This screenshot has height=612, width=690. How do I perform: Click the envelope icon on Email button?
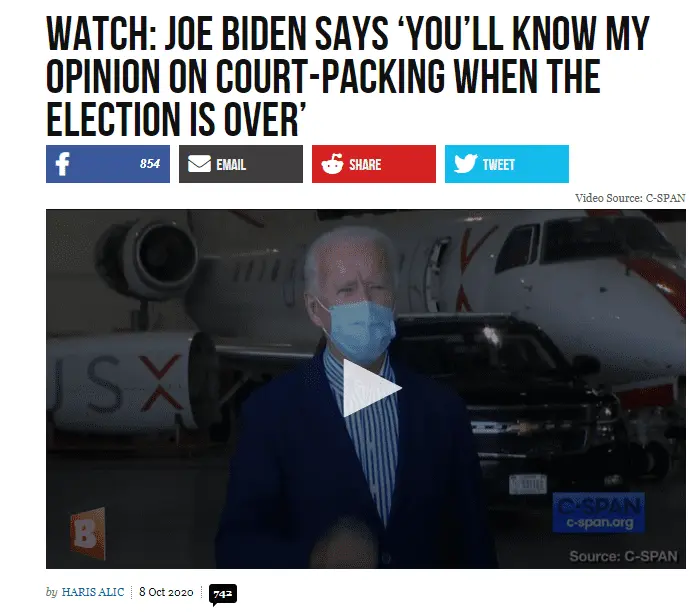(x=199, y=164)
